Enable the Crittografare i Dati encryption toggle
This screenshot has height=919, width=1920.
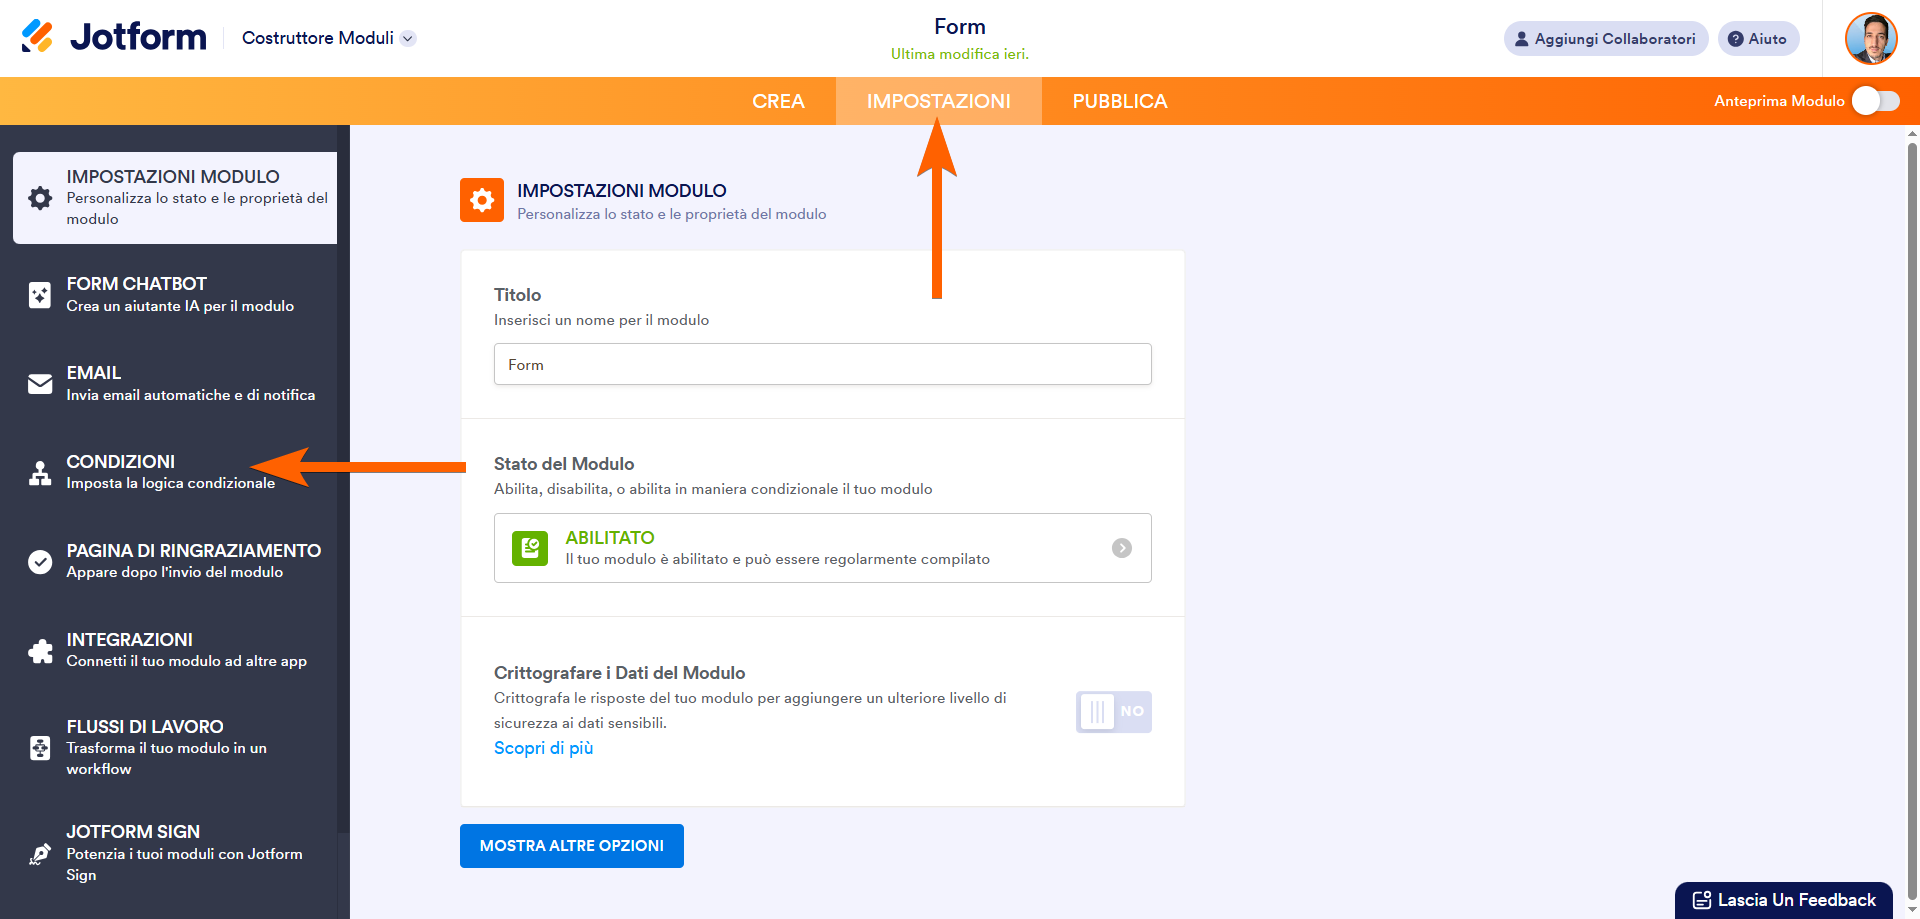(1114, 712)
